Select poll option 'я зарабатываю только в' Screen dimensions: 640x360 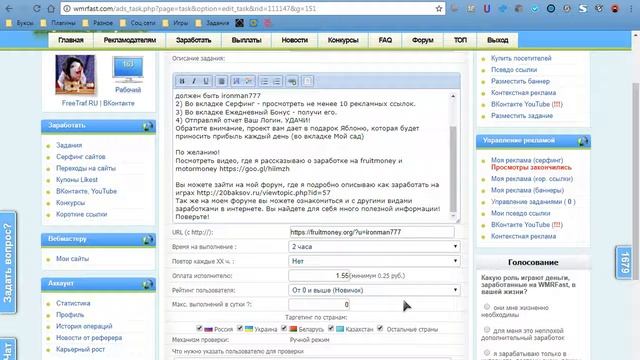[x=487, y=352]
